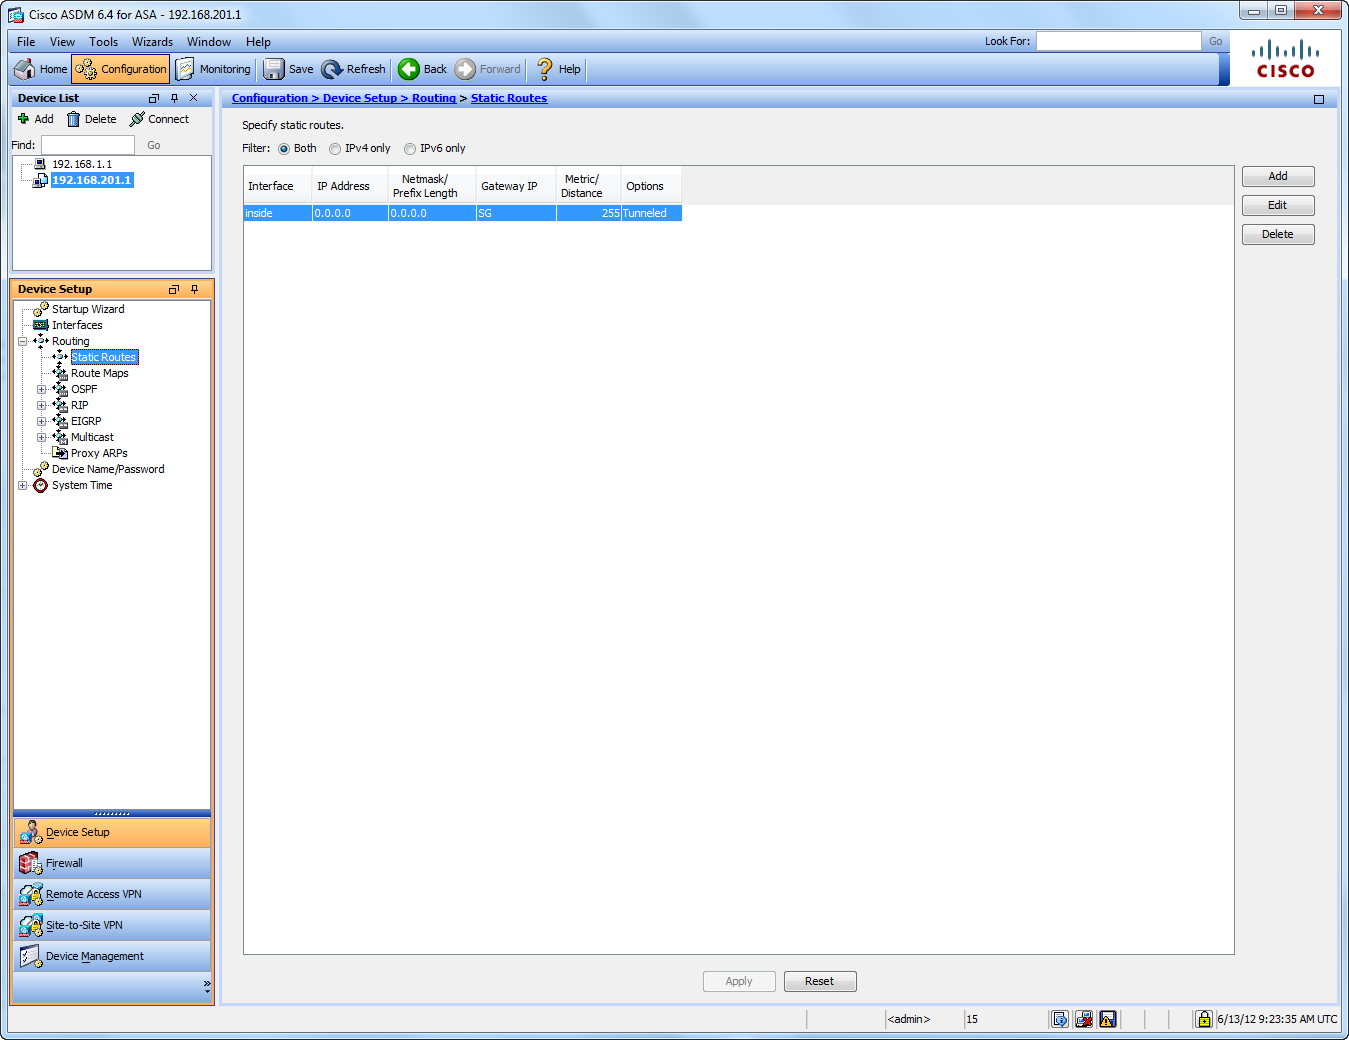Select the IPv4 only filter
This screenshot has height=1040, width=1349.
point(335,149)
